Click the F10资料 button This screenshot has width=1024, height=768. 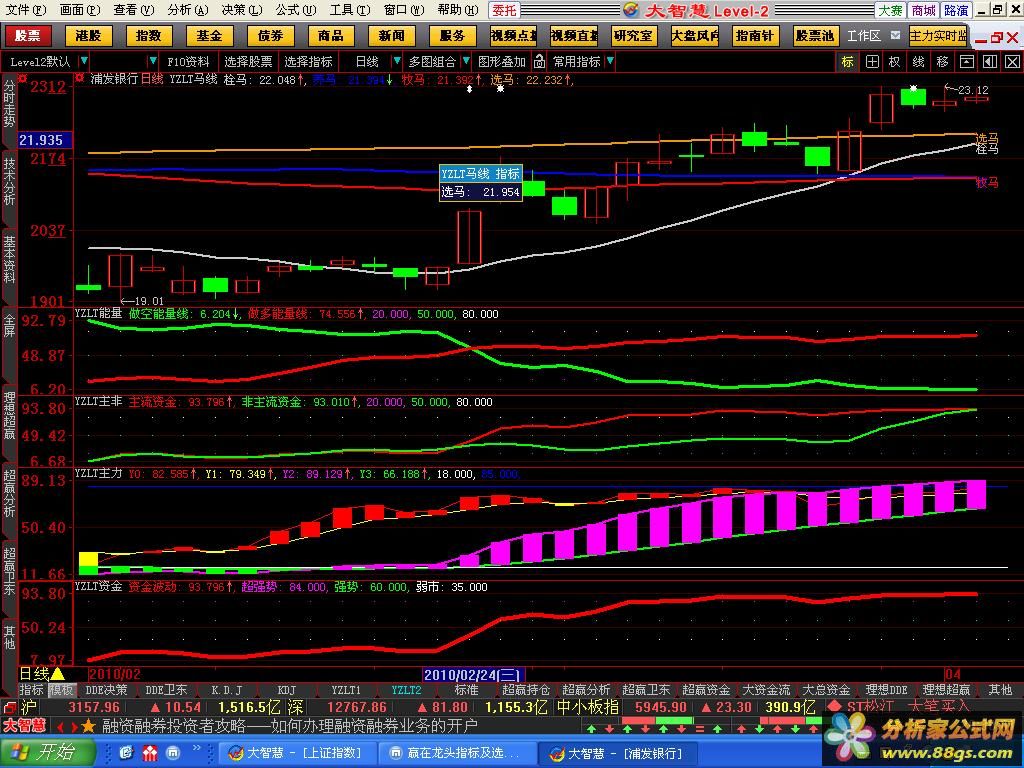pyautogui.click(x=188, y=62)
